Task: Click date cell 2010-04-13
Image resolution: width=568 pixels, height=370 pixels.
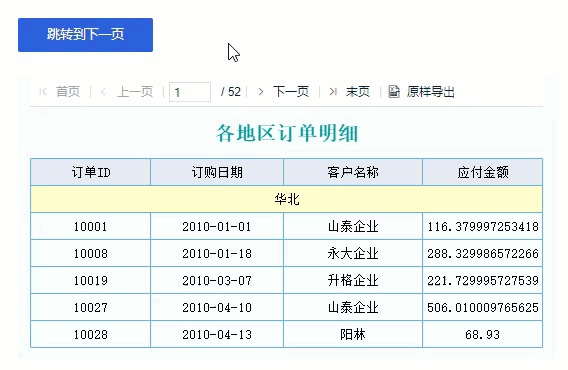Action: pos(217,334)
